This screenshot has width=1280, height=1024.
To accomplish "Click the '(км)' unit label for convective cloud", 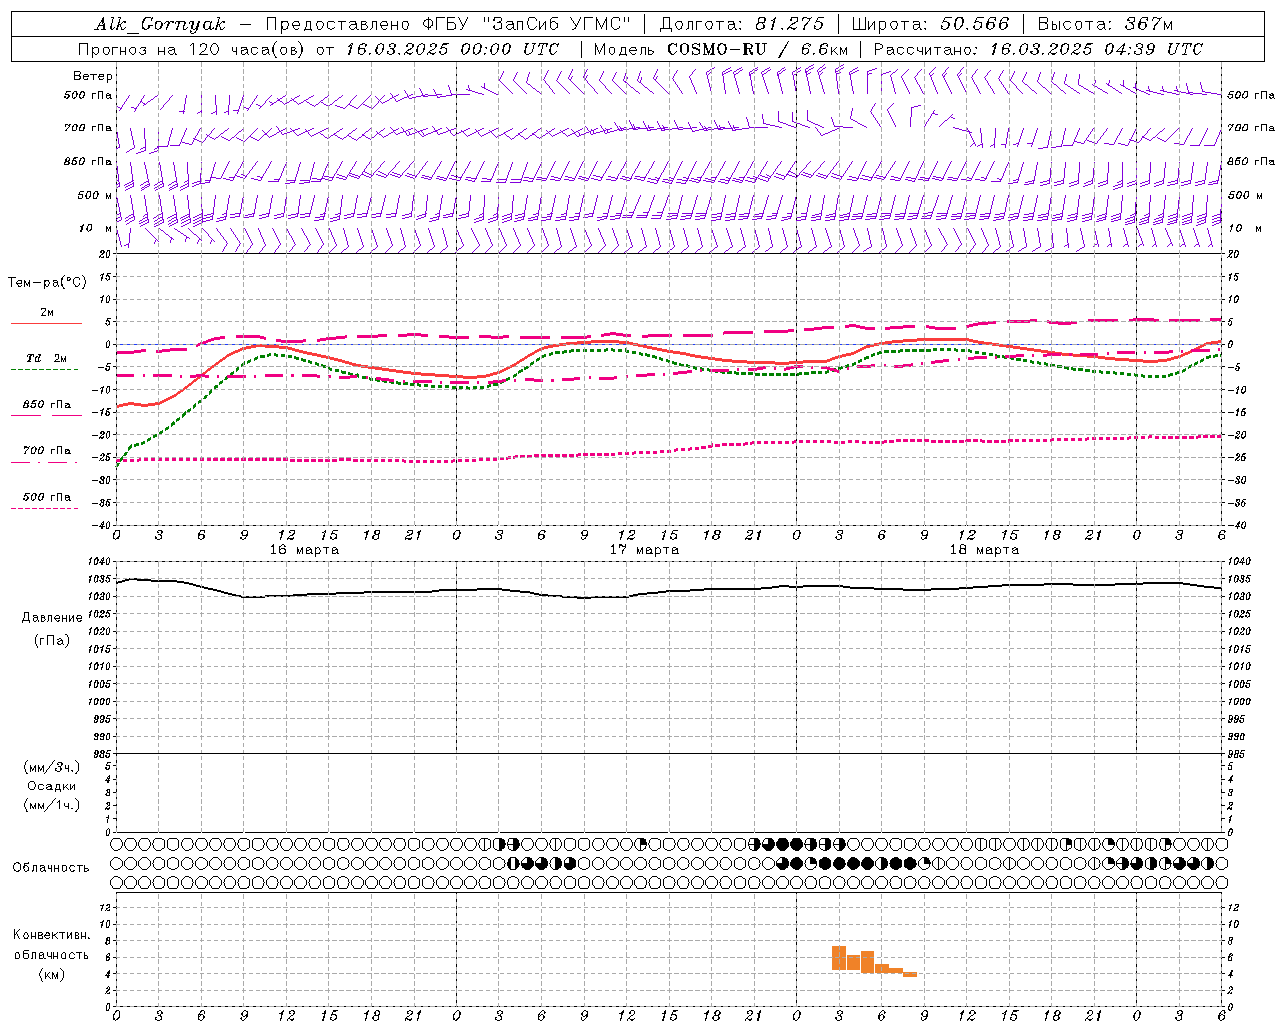I will [51, 974].
